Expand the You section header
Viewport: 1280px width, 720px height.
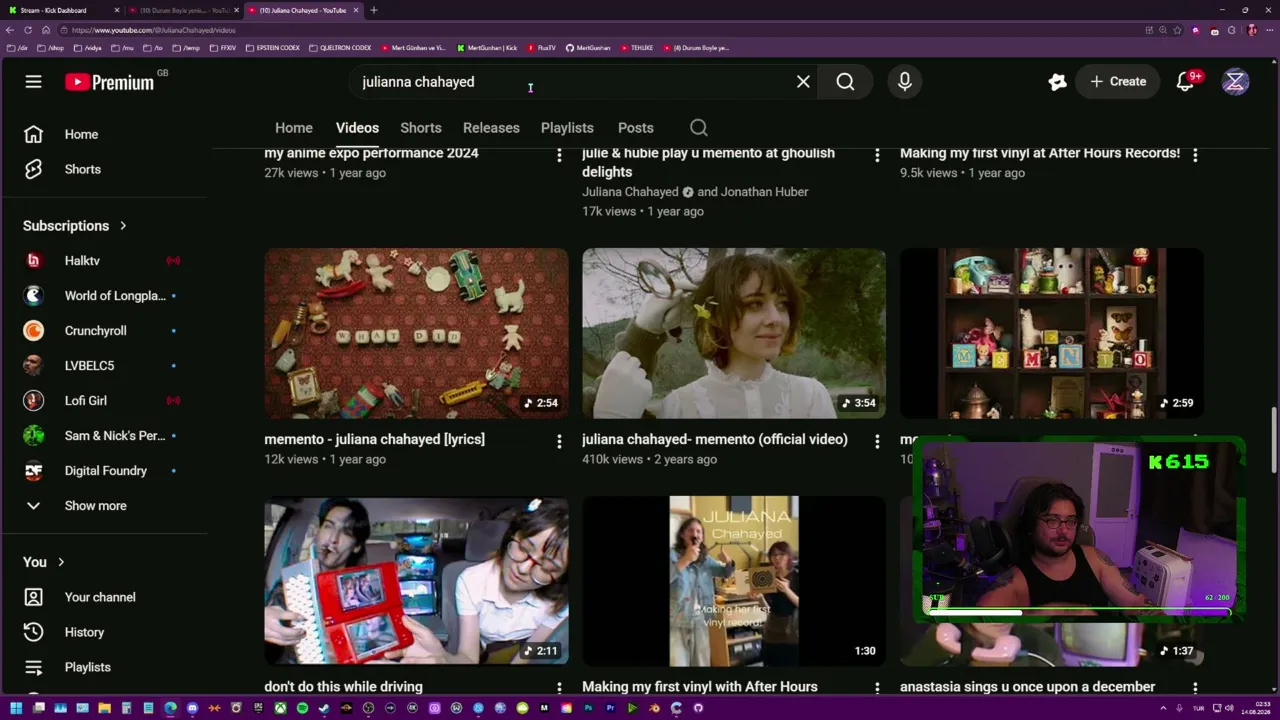pos(44,562)
